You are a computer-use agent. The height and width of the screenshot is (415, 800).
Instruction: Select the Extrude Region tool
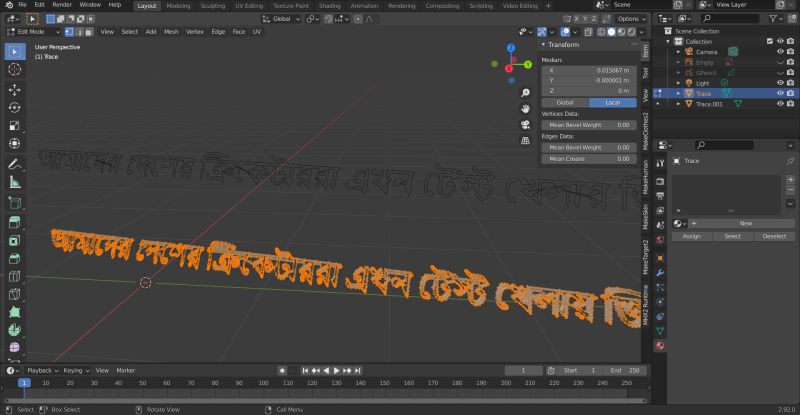[15, 223]
